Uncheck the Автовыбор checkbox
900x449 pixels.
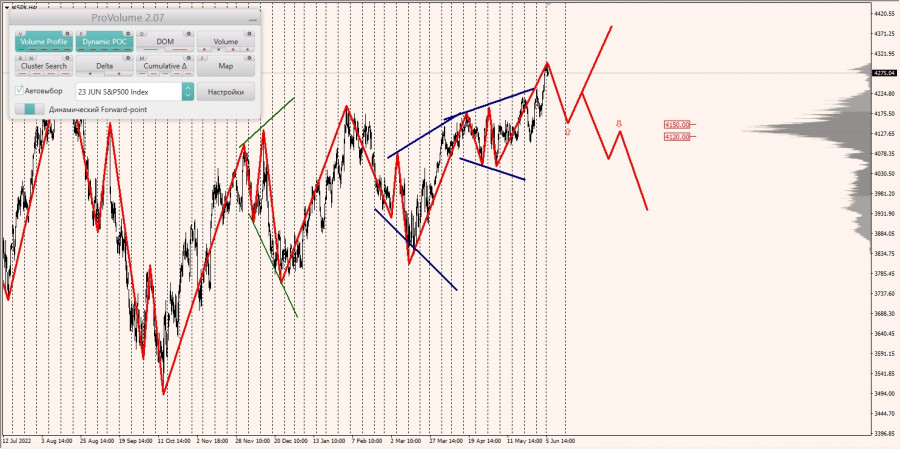coord(20,91)
